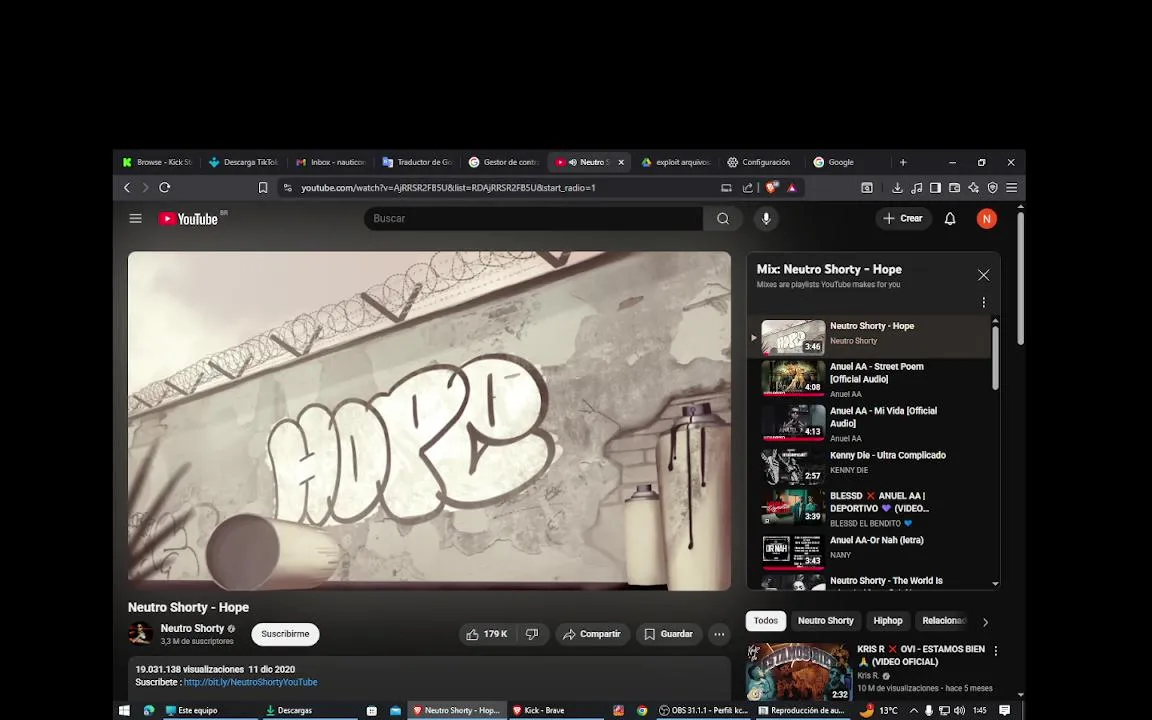
Task: Switch to Gmail Inbox tab
Action: (331, 162)
